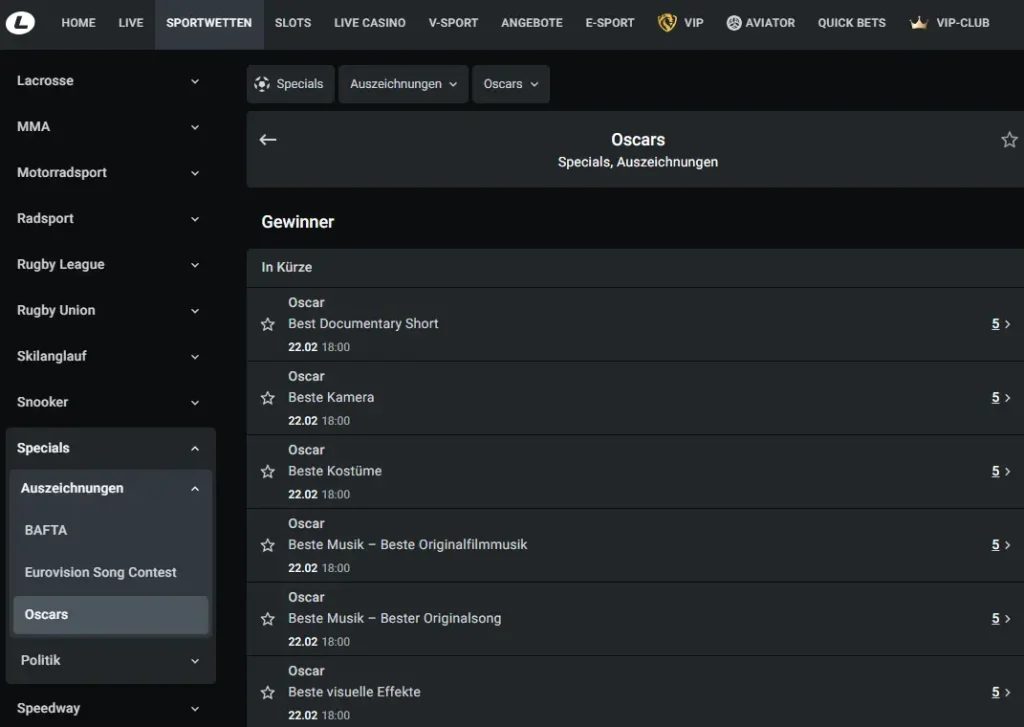Click the back arrow beside Oscars heading
1024x727 pixels.
pyautogui.click(x=268, y=140)
